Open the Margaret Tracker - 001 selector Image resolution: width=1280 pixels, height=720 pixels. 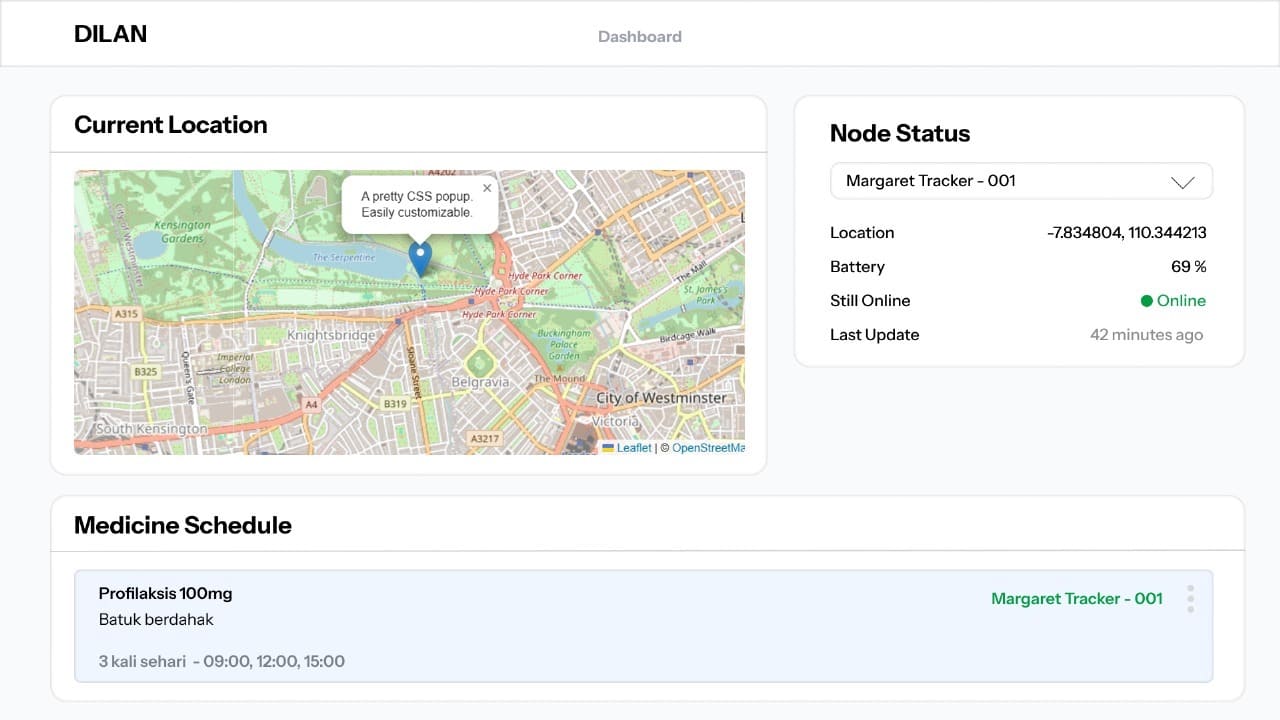1020,181
